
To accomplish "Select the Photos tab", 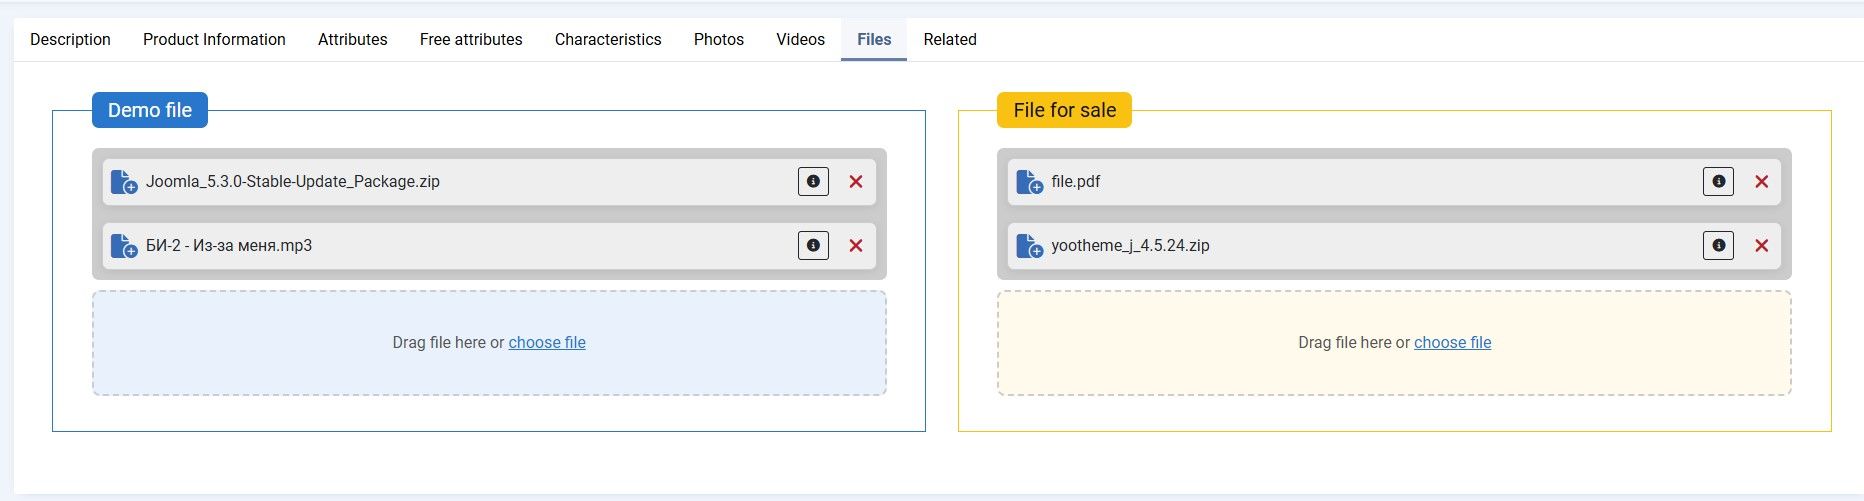I will pos(718,40).
